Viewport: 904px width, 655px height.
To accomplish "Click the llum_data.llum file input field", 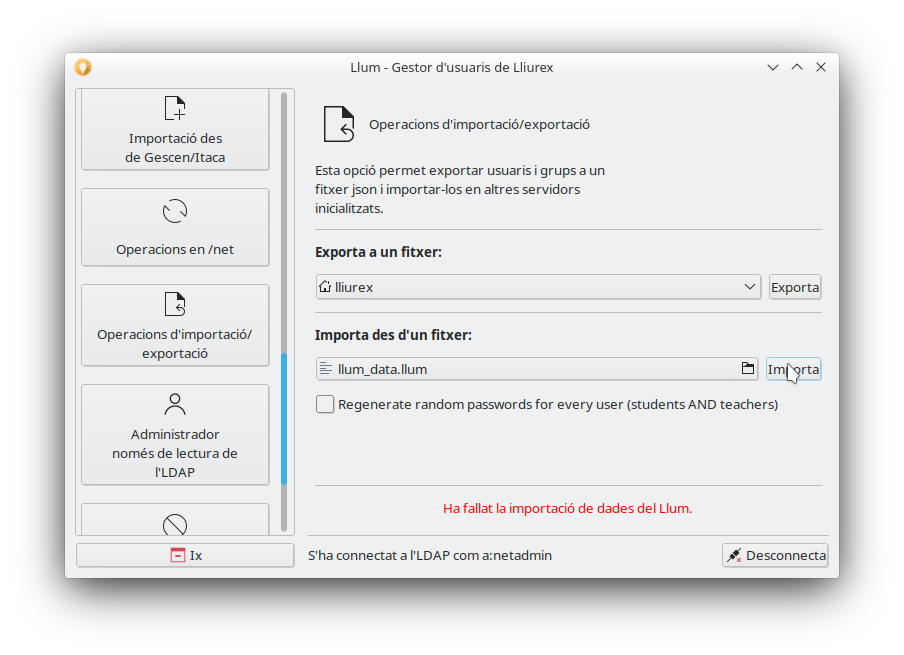I will pos(527,369).
